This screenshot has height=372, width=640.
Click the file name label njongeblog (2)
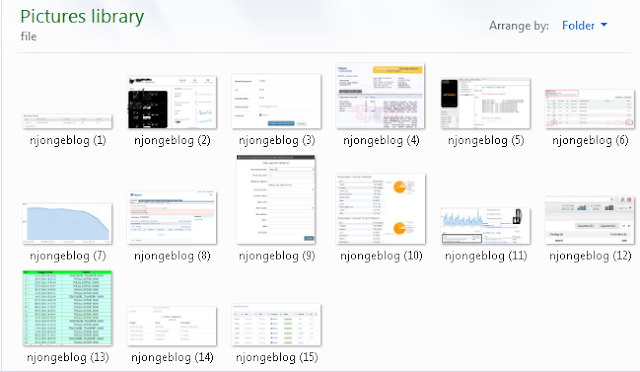172,141
